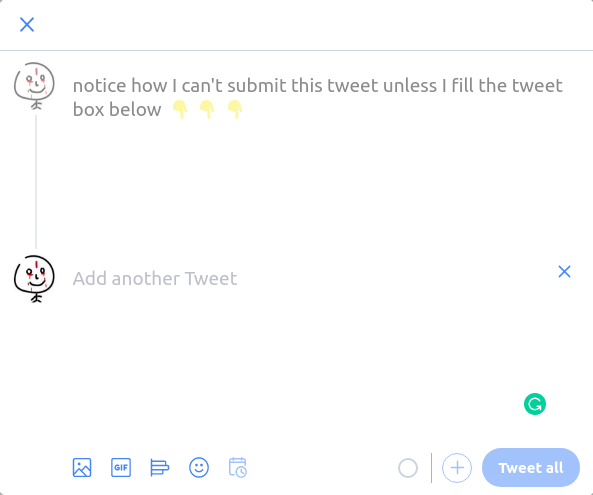593x495 pixels.
Task: Click the last pointing-down hand emoji
Action: (235, 110)
